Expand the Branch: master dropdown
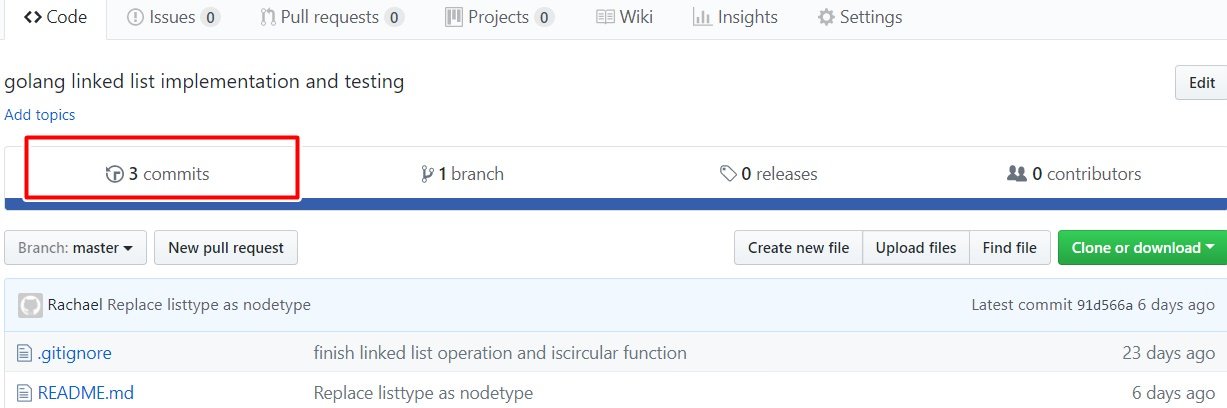1227x408 pixels. (x=76, y=248)
